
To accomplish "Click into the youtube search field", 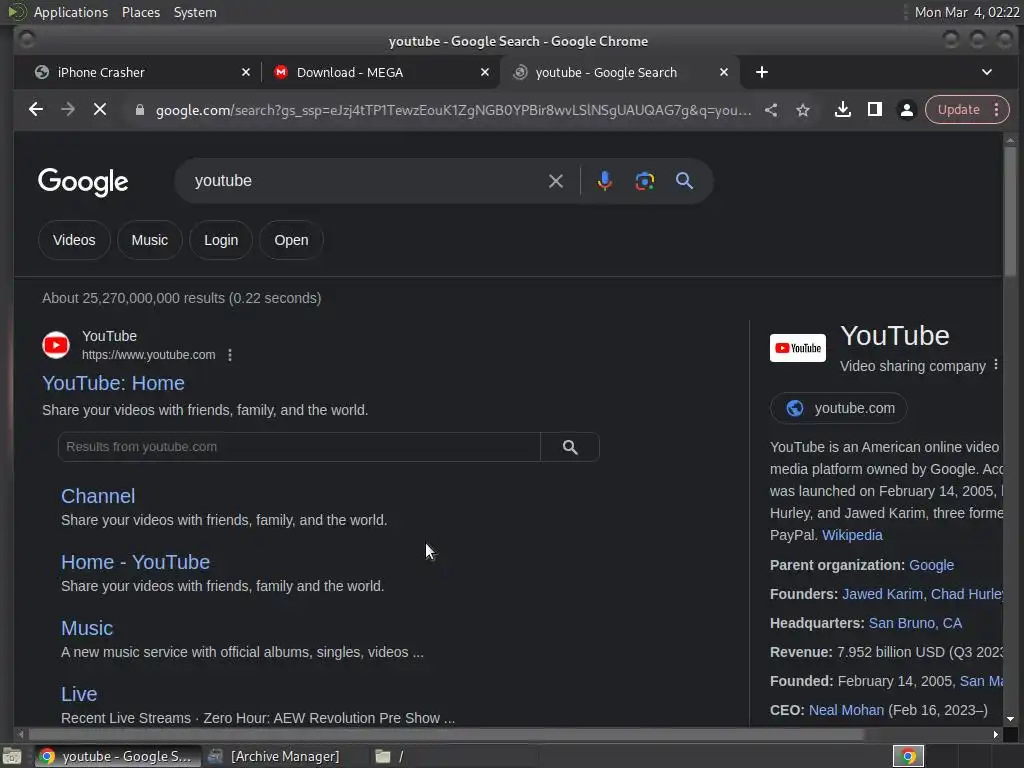I will point(366,181).
